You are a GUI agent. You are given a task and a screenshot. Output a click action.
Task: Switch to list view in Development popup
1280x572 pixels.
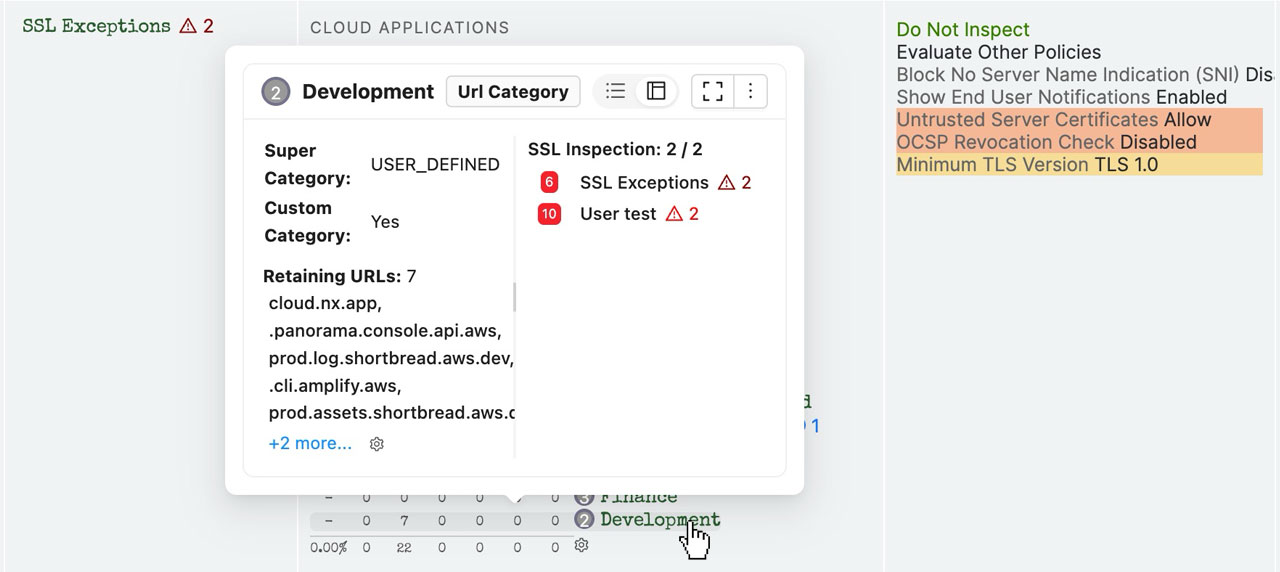[x=616, y=91]
